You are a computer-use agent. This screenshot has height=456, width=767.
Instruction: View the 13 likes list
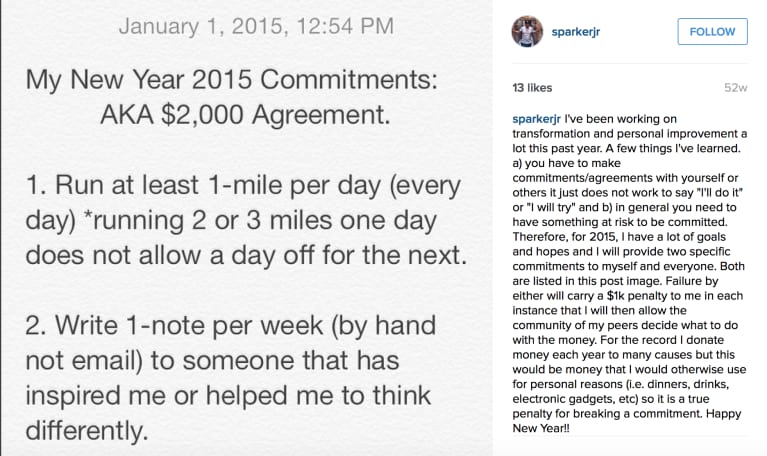[532, 88]
